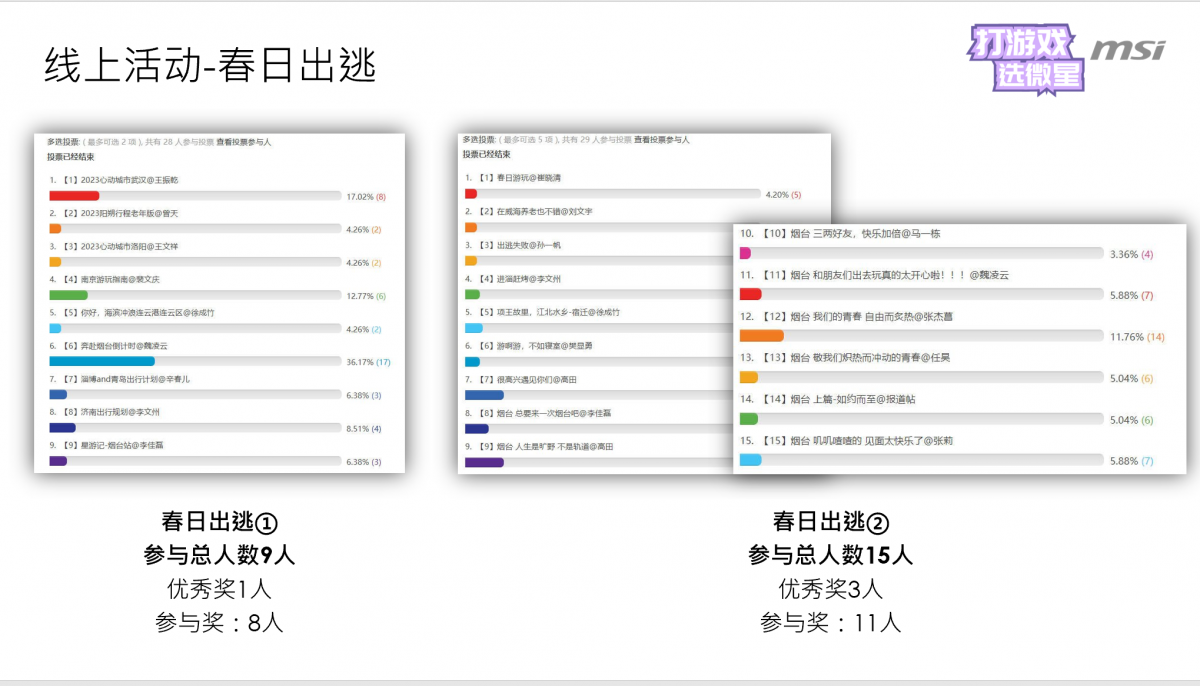Click the pink bar for entry 10
Screen dimensions: 1200x686
(746, 253)
